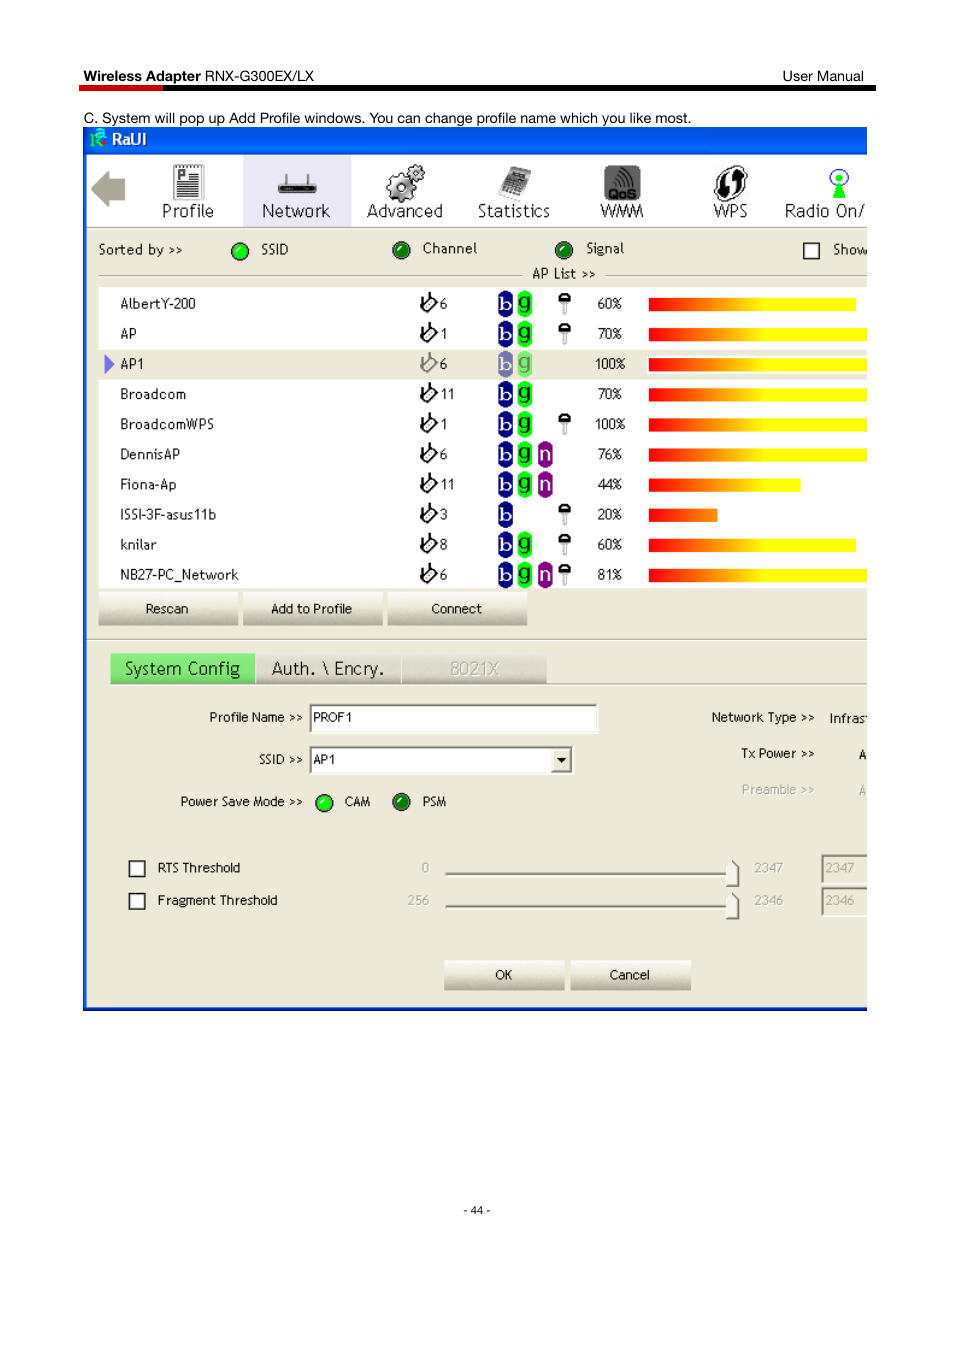The width and height of the screenshot is (954, 1350).
Task: Toggle the Radio On/Off antenna icon
Action: pos(839,183)
